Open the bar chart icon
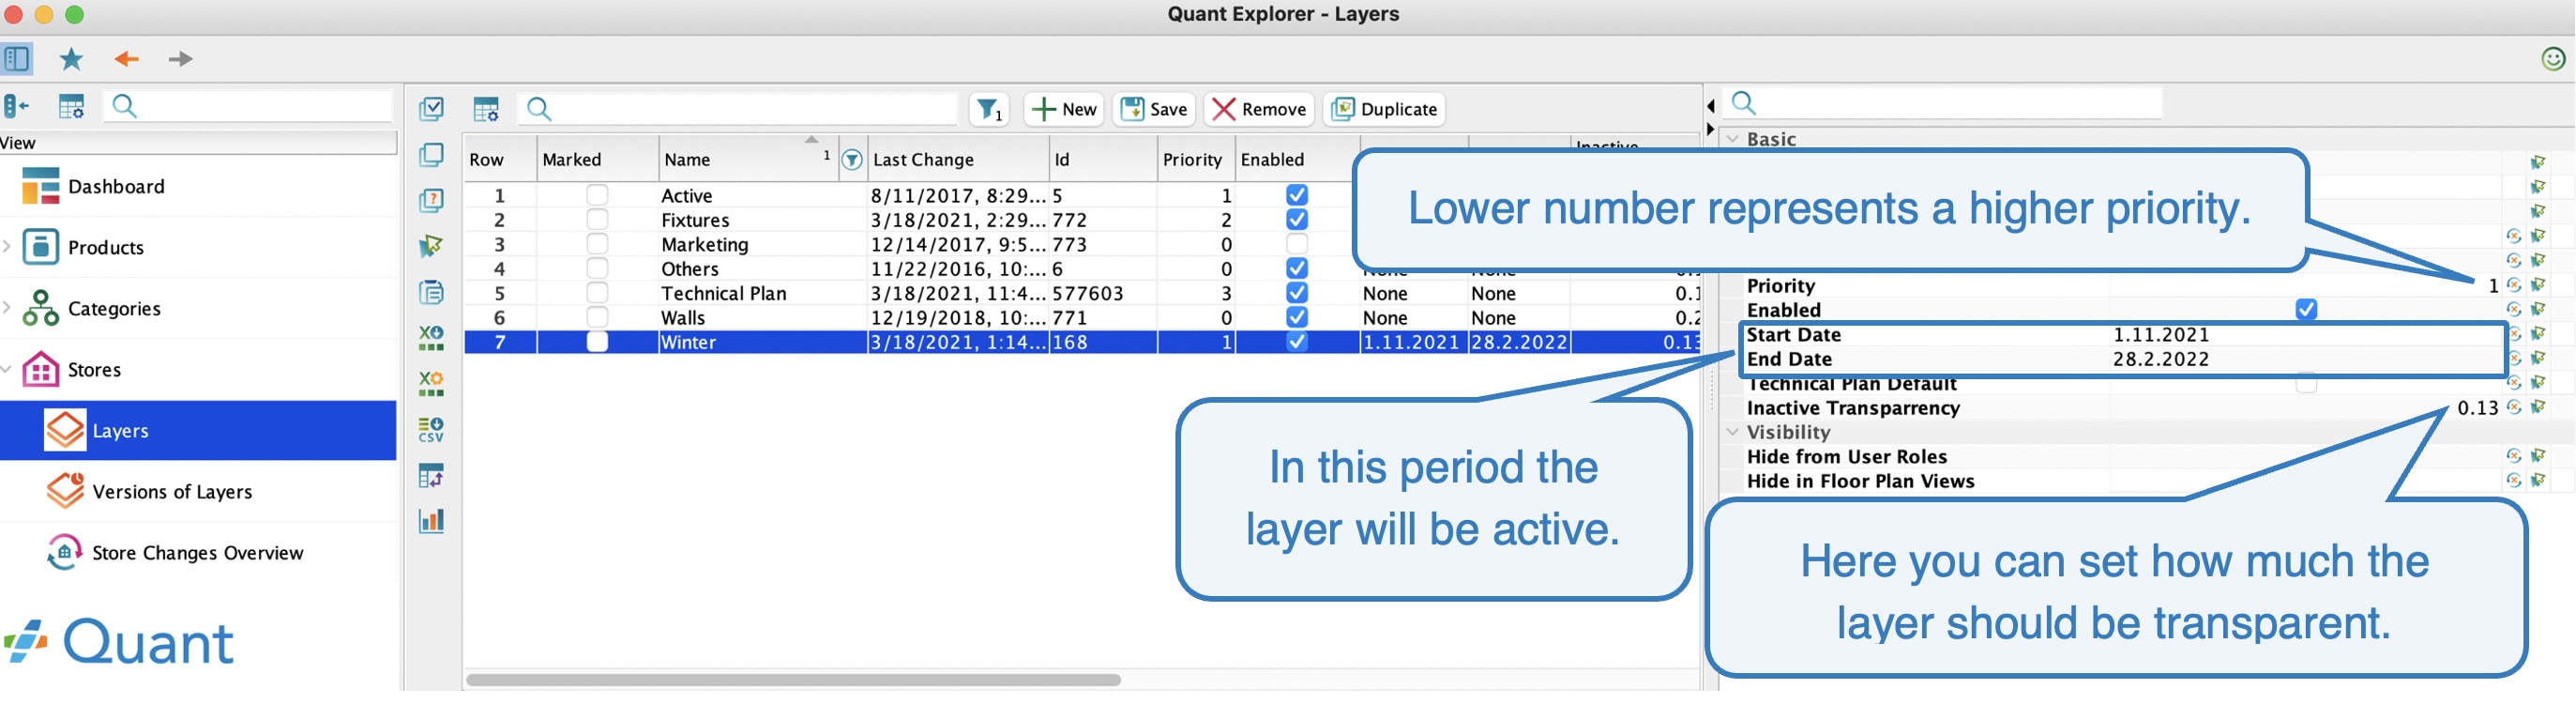This screenshot has height=704, width=2576. (x=431, y=520)
